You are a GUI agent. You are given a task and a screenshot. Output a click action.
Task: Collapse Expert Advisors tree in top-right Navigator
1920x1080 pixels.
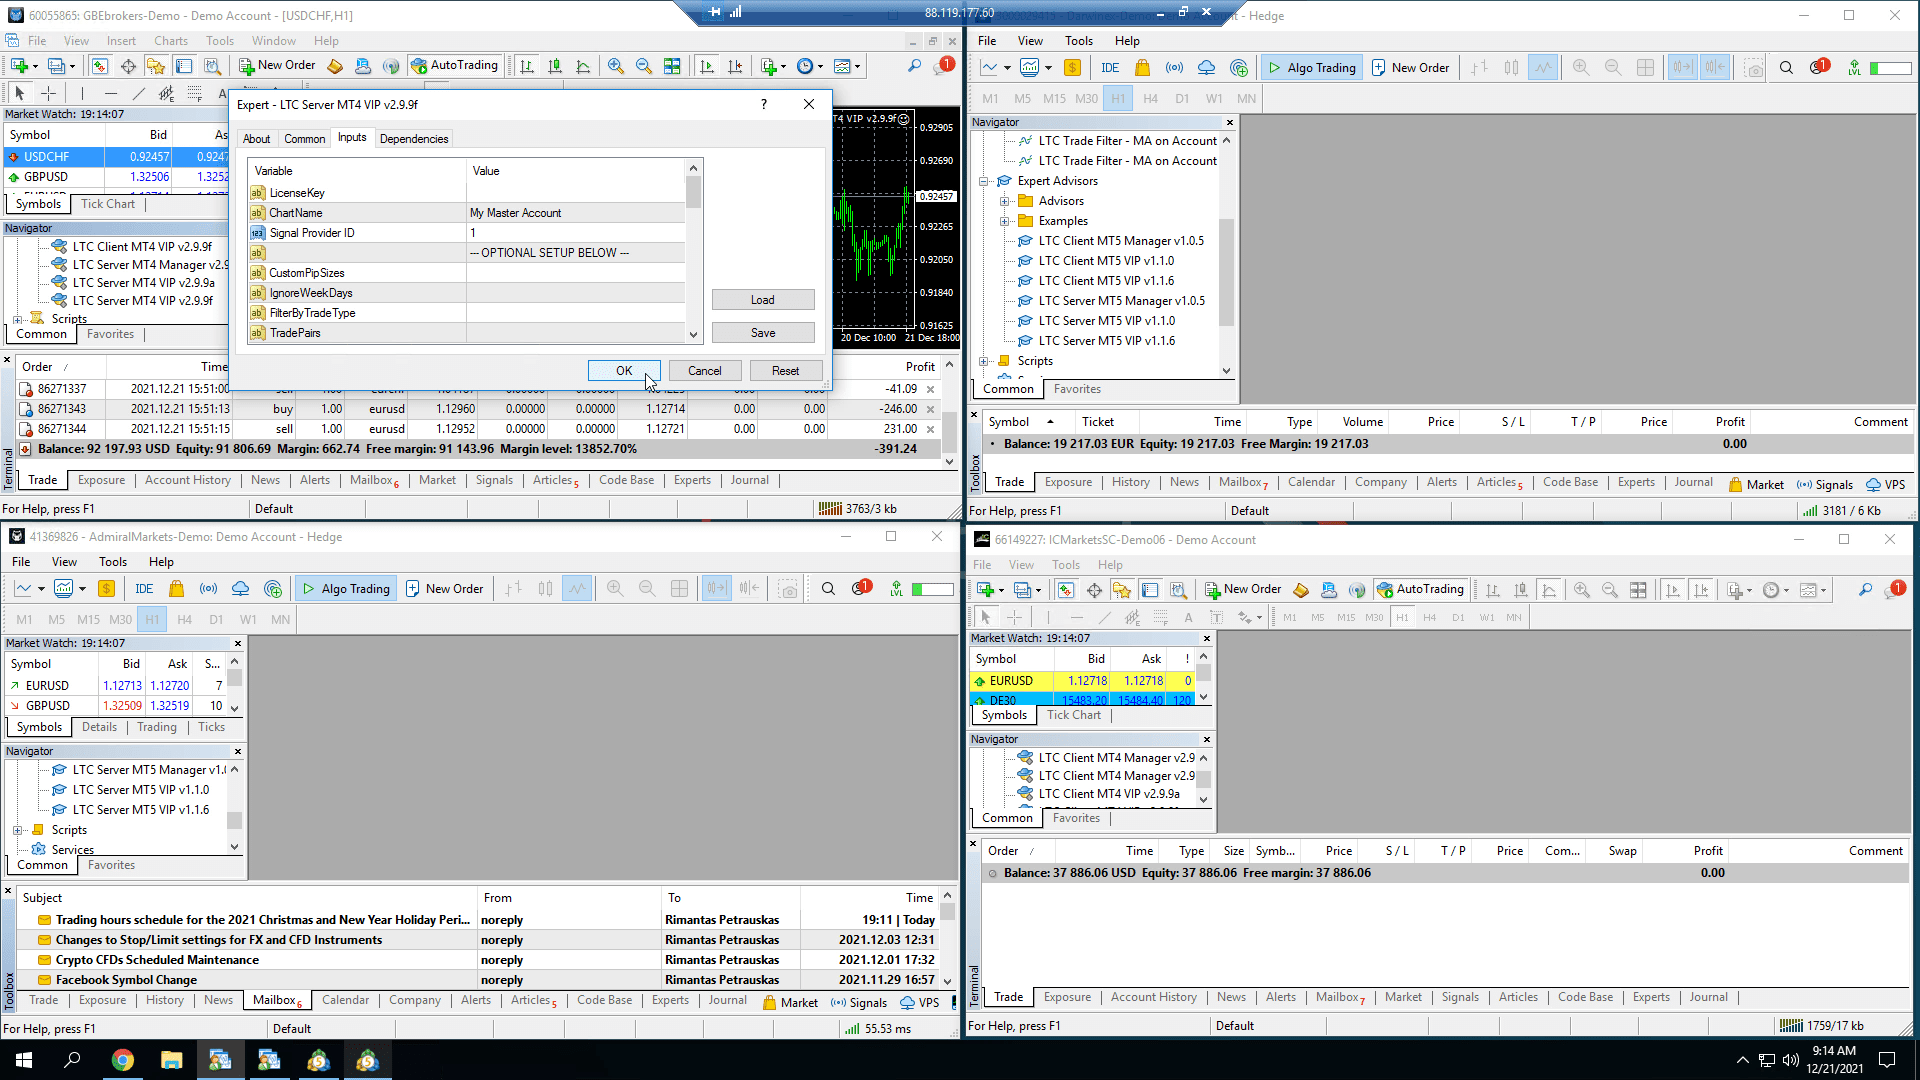click(984, 181)
